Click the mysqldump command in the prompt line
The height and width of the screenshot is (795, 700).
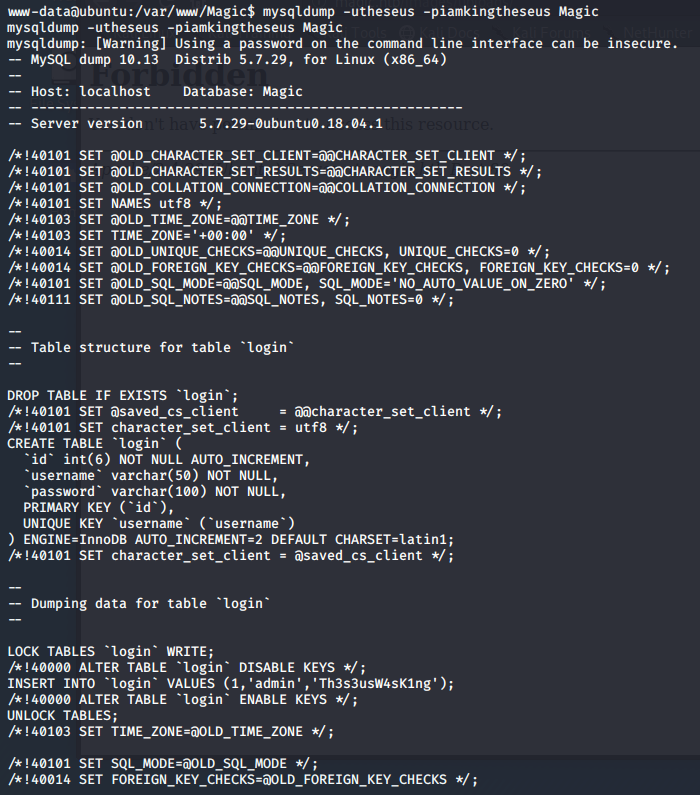click(x=299, y=11)
